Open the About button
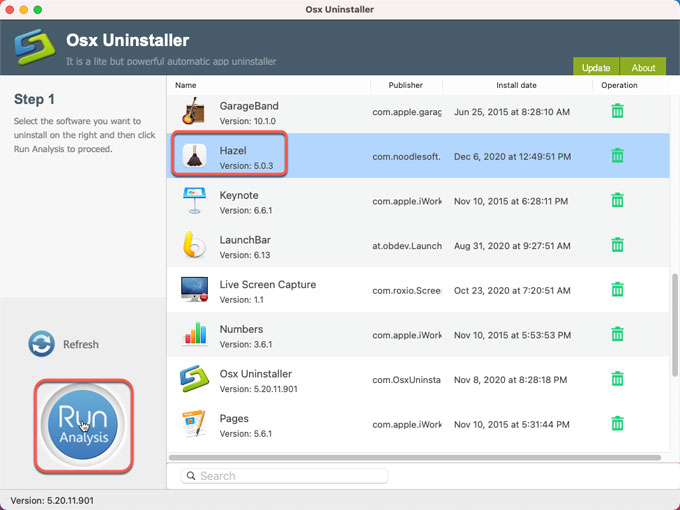 tap(643, 66)
